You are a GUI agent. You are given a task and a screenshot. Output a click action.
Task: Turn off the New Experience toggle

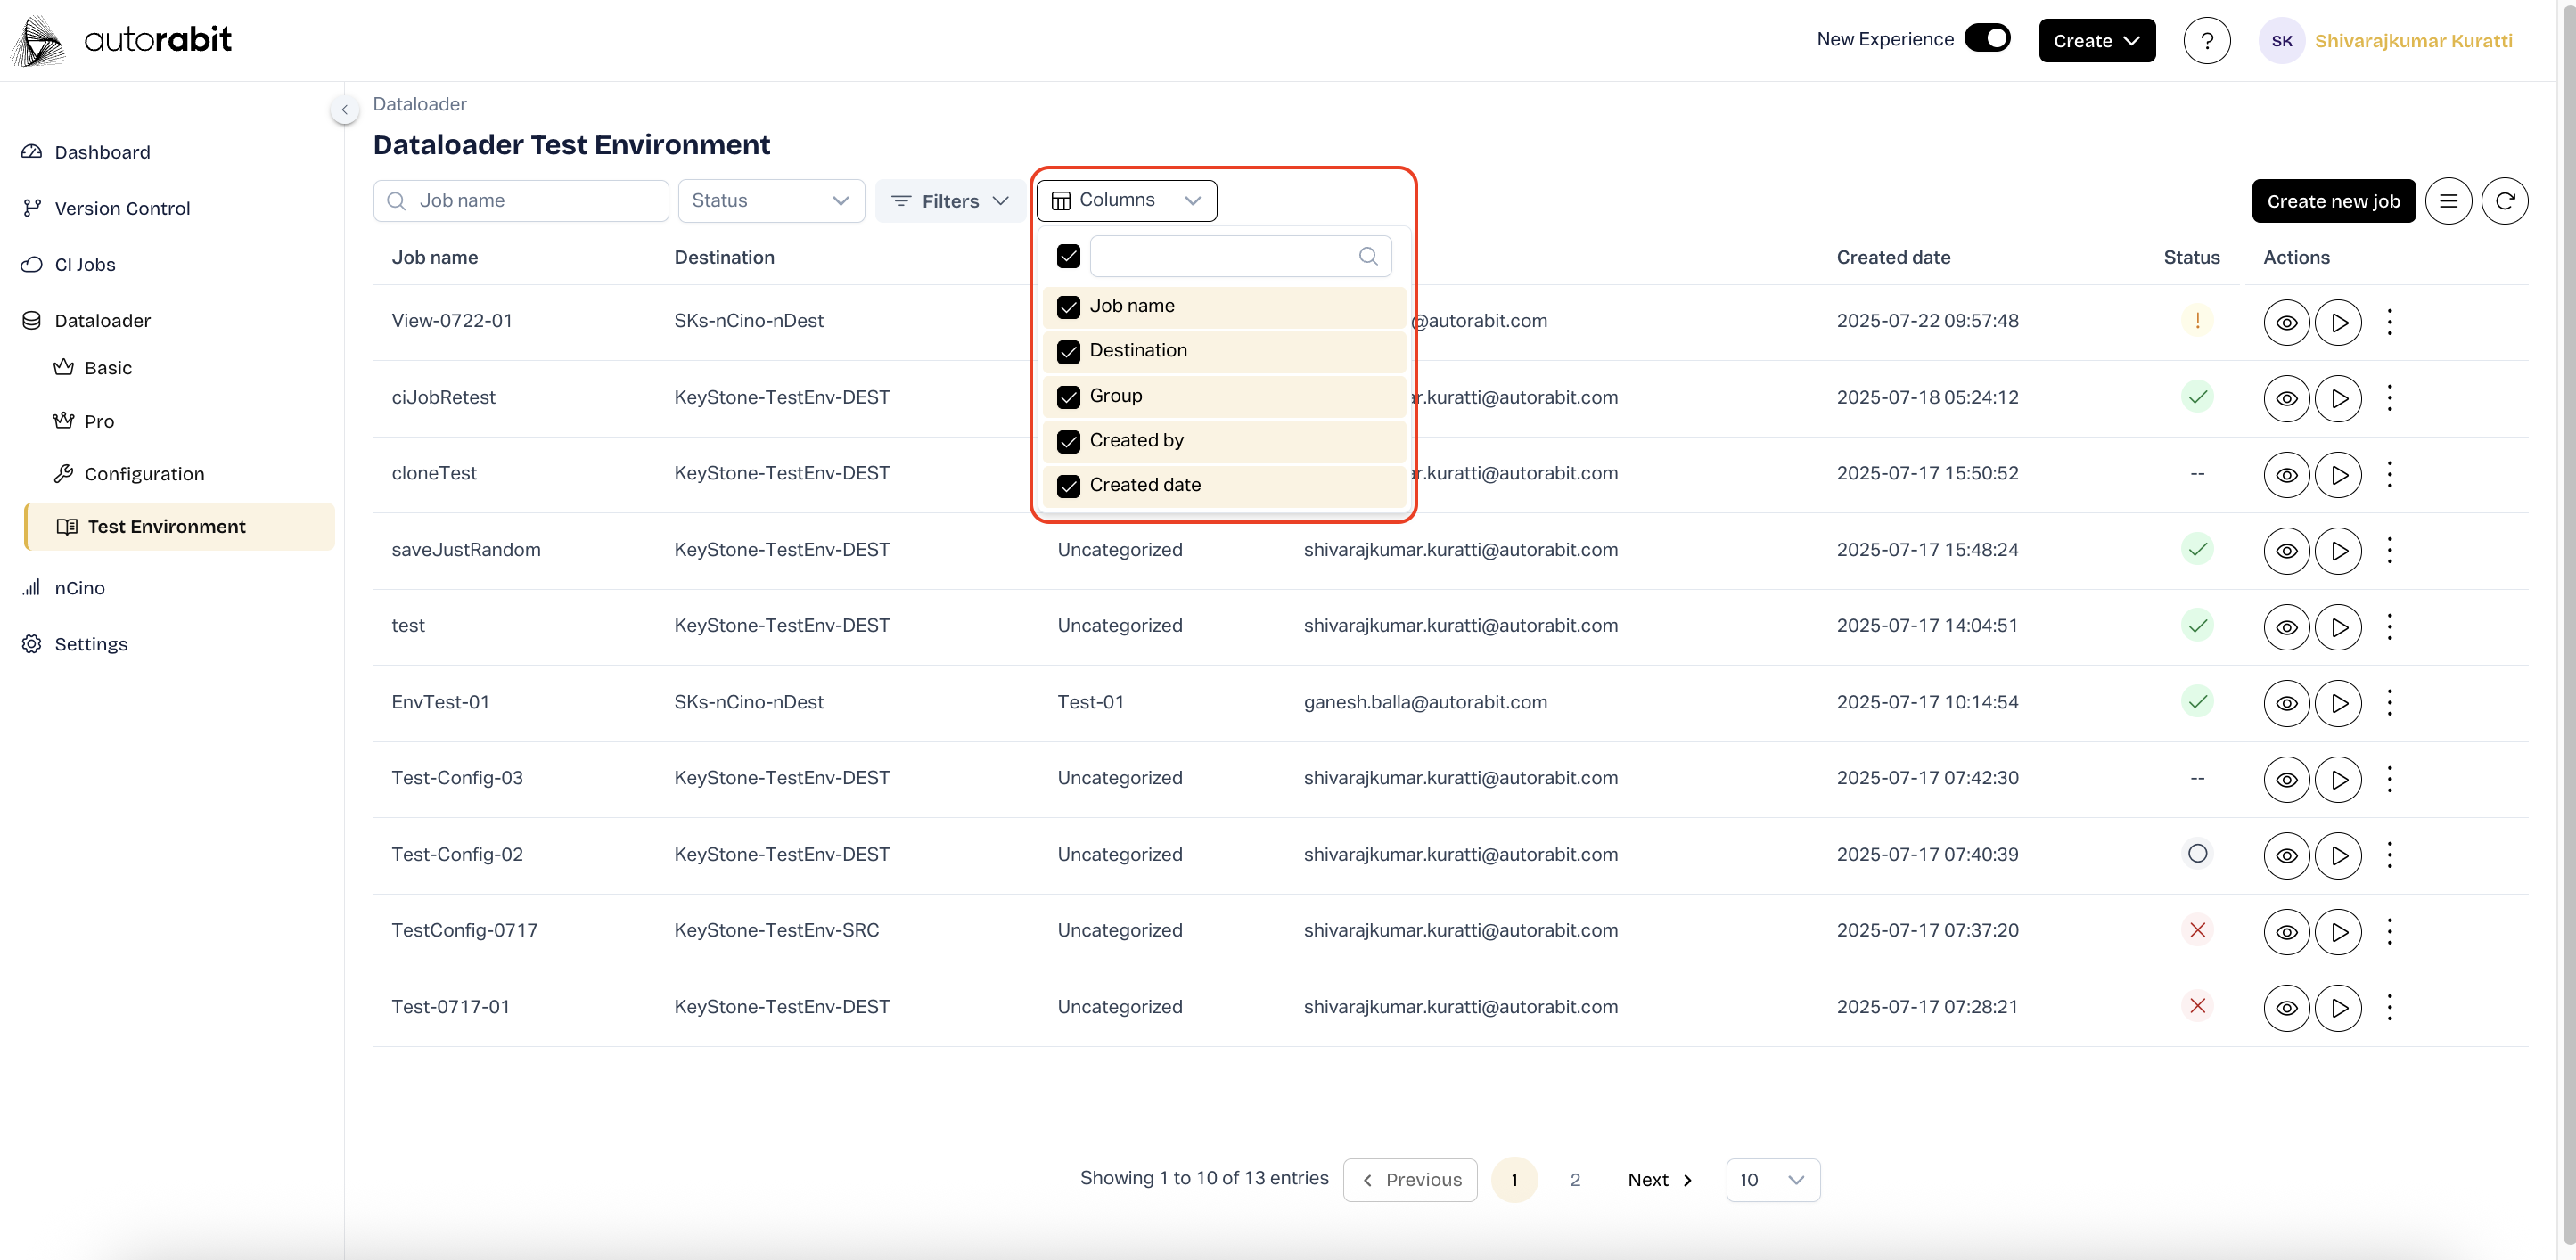pyautogui.click(x=1986, y=39)
